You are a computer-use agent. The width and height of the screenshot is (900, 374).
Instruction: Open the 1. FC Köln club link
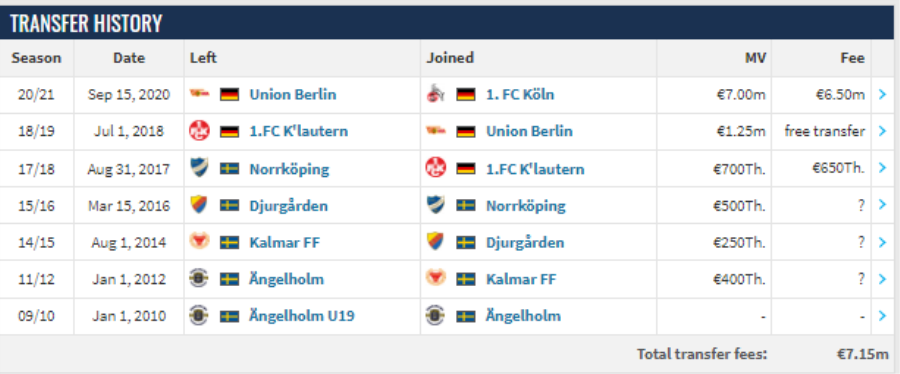[520, 95]
